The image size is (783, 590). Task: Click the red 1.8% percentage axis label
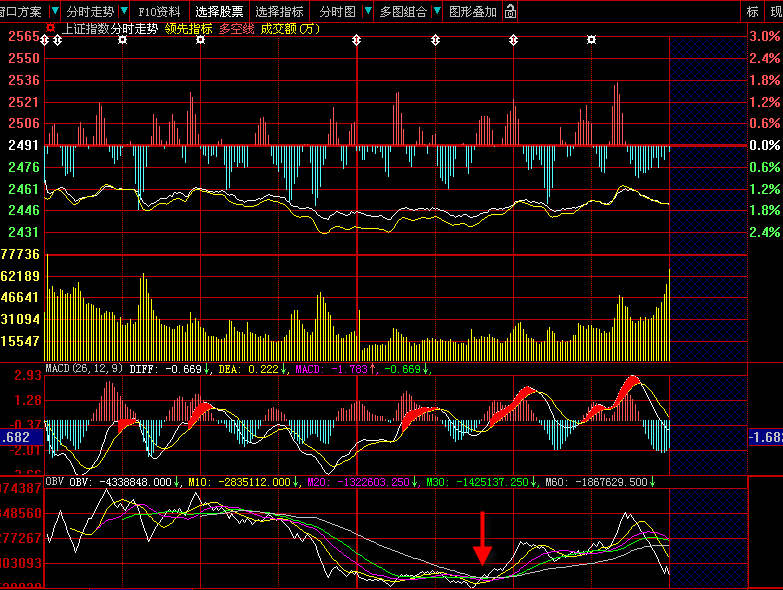[x=764, y=80]
